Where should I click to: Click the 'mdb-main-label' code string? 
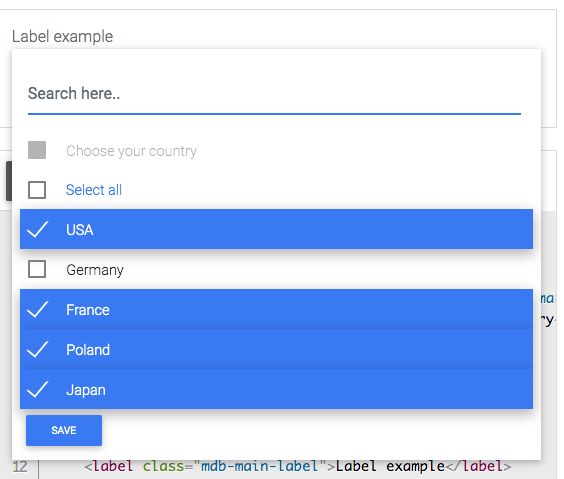click(x=259, y=466)
